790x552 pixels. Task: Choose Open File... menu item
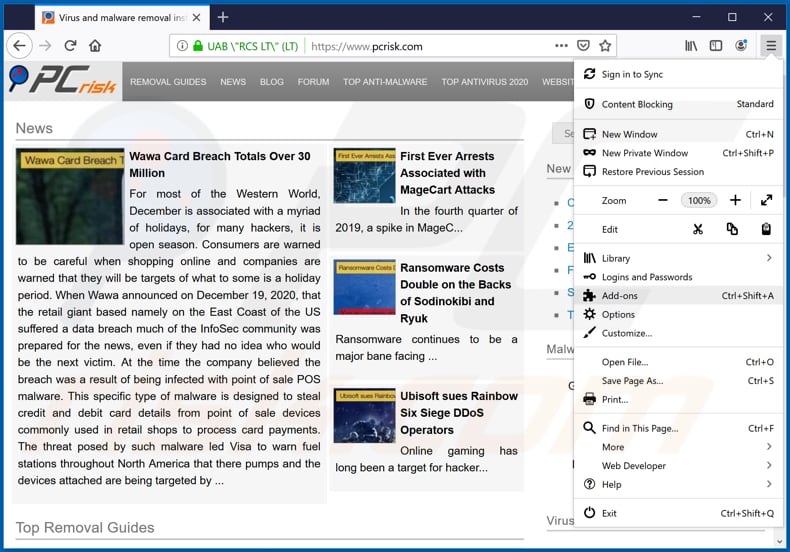(x=678, y=362)
